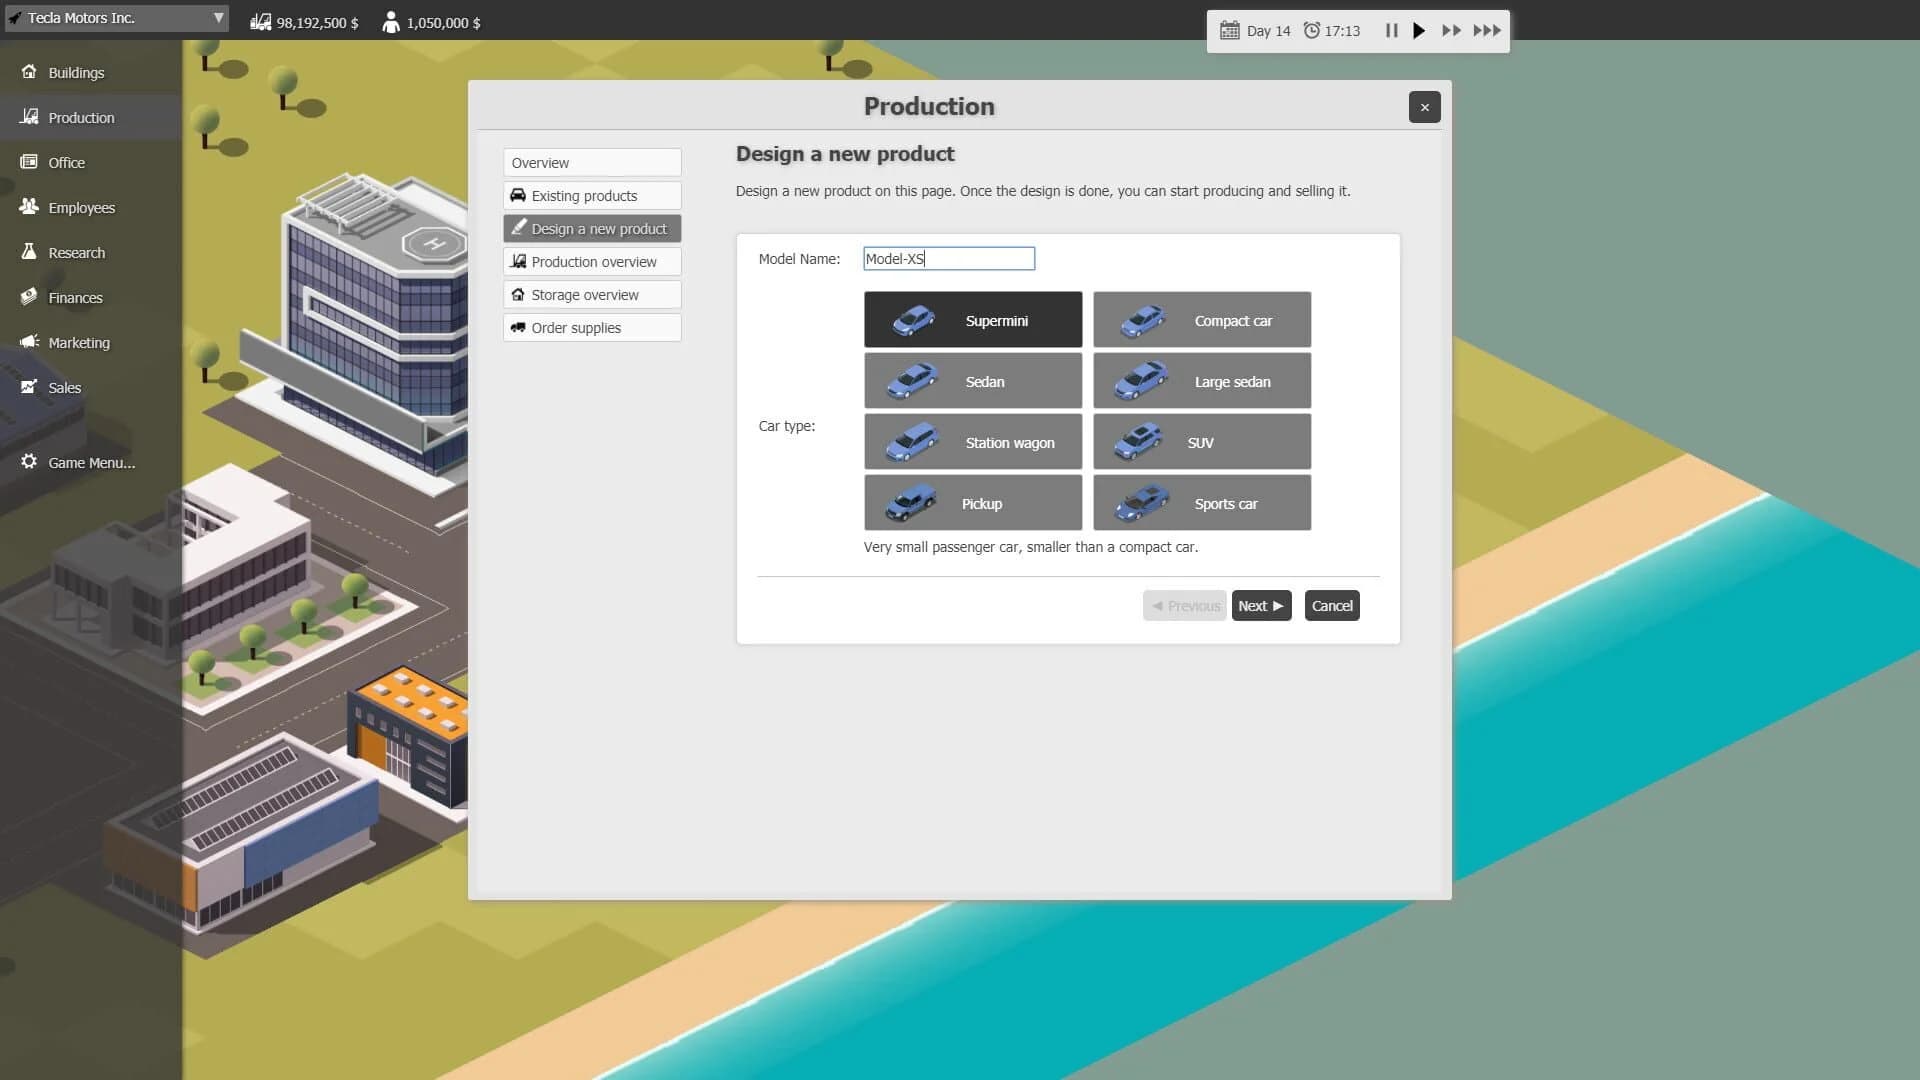Switch to Storage overview page
This screenshot has width=1920, height=1080.
point(591,294)
